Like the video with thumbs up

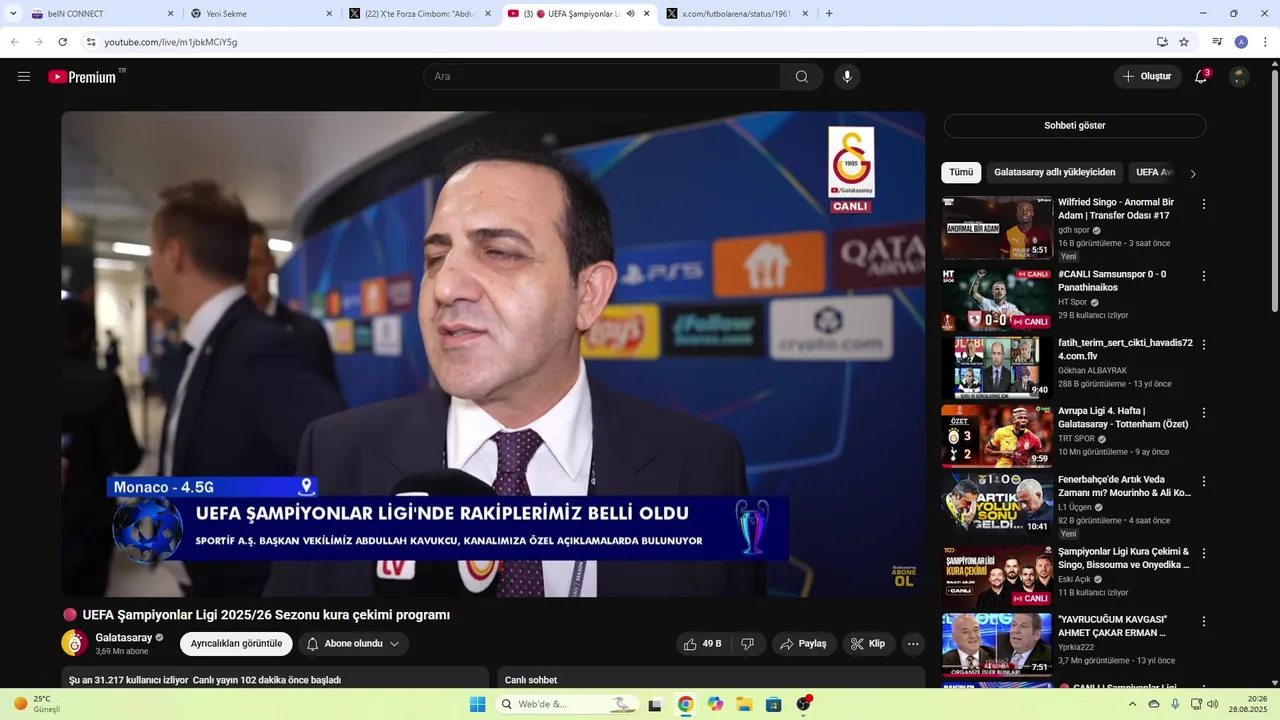point(704,644)
